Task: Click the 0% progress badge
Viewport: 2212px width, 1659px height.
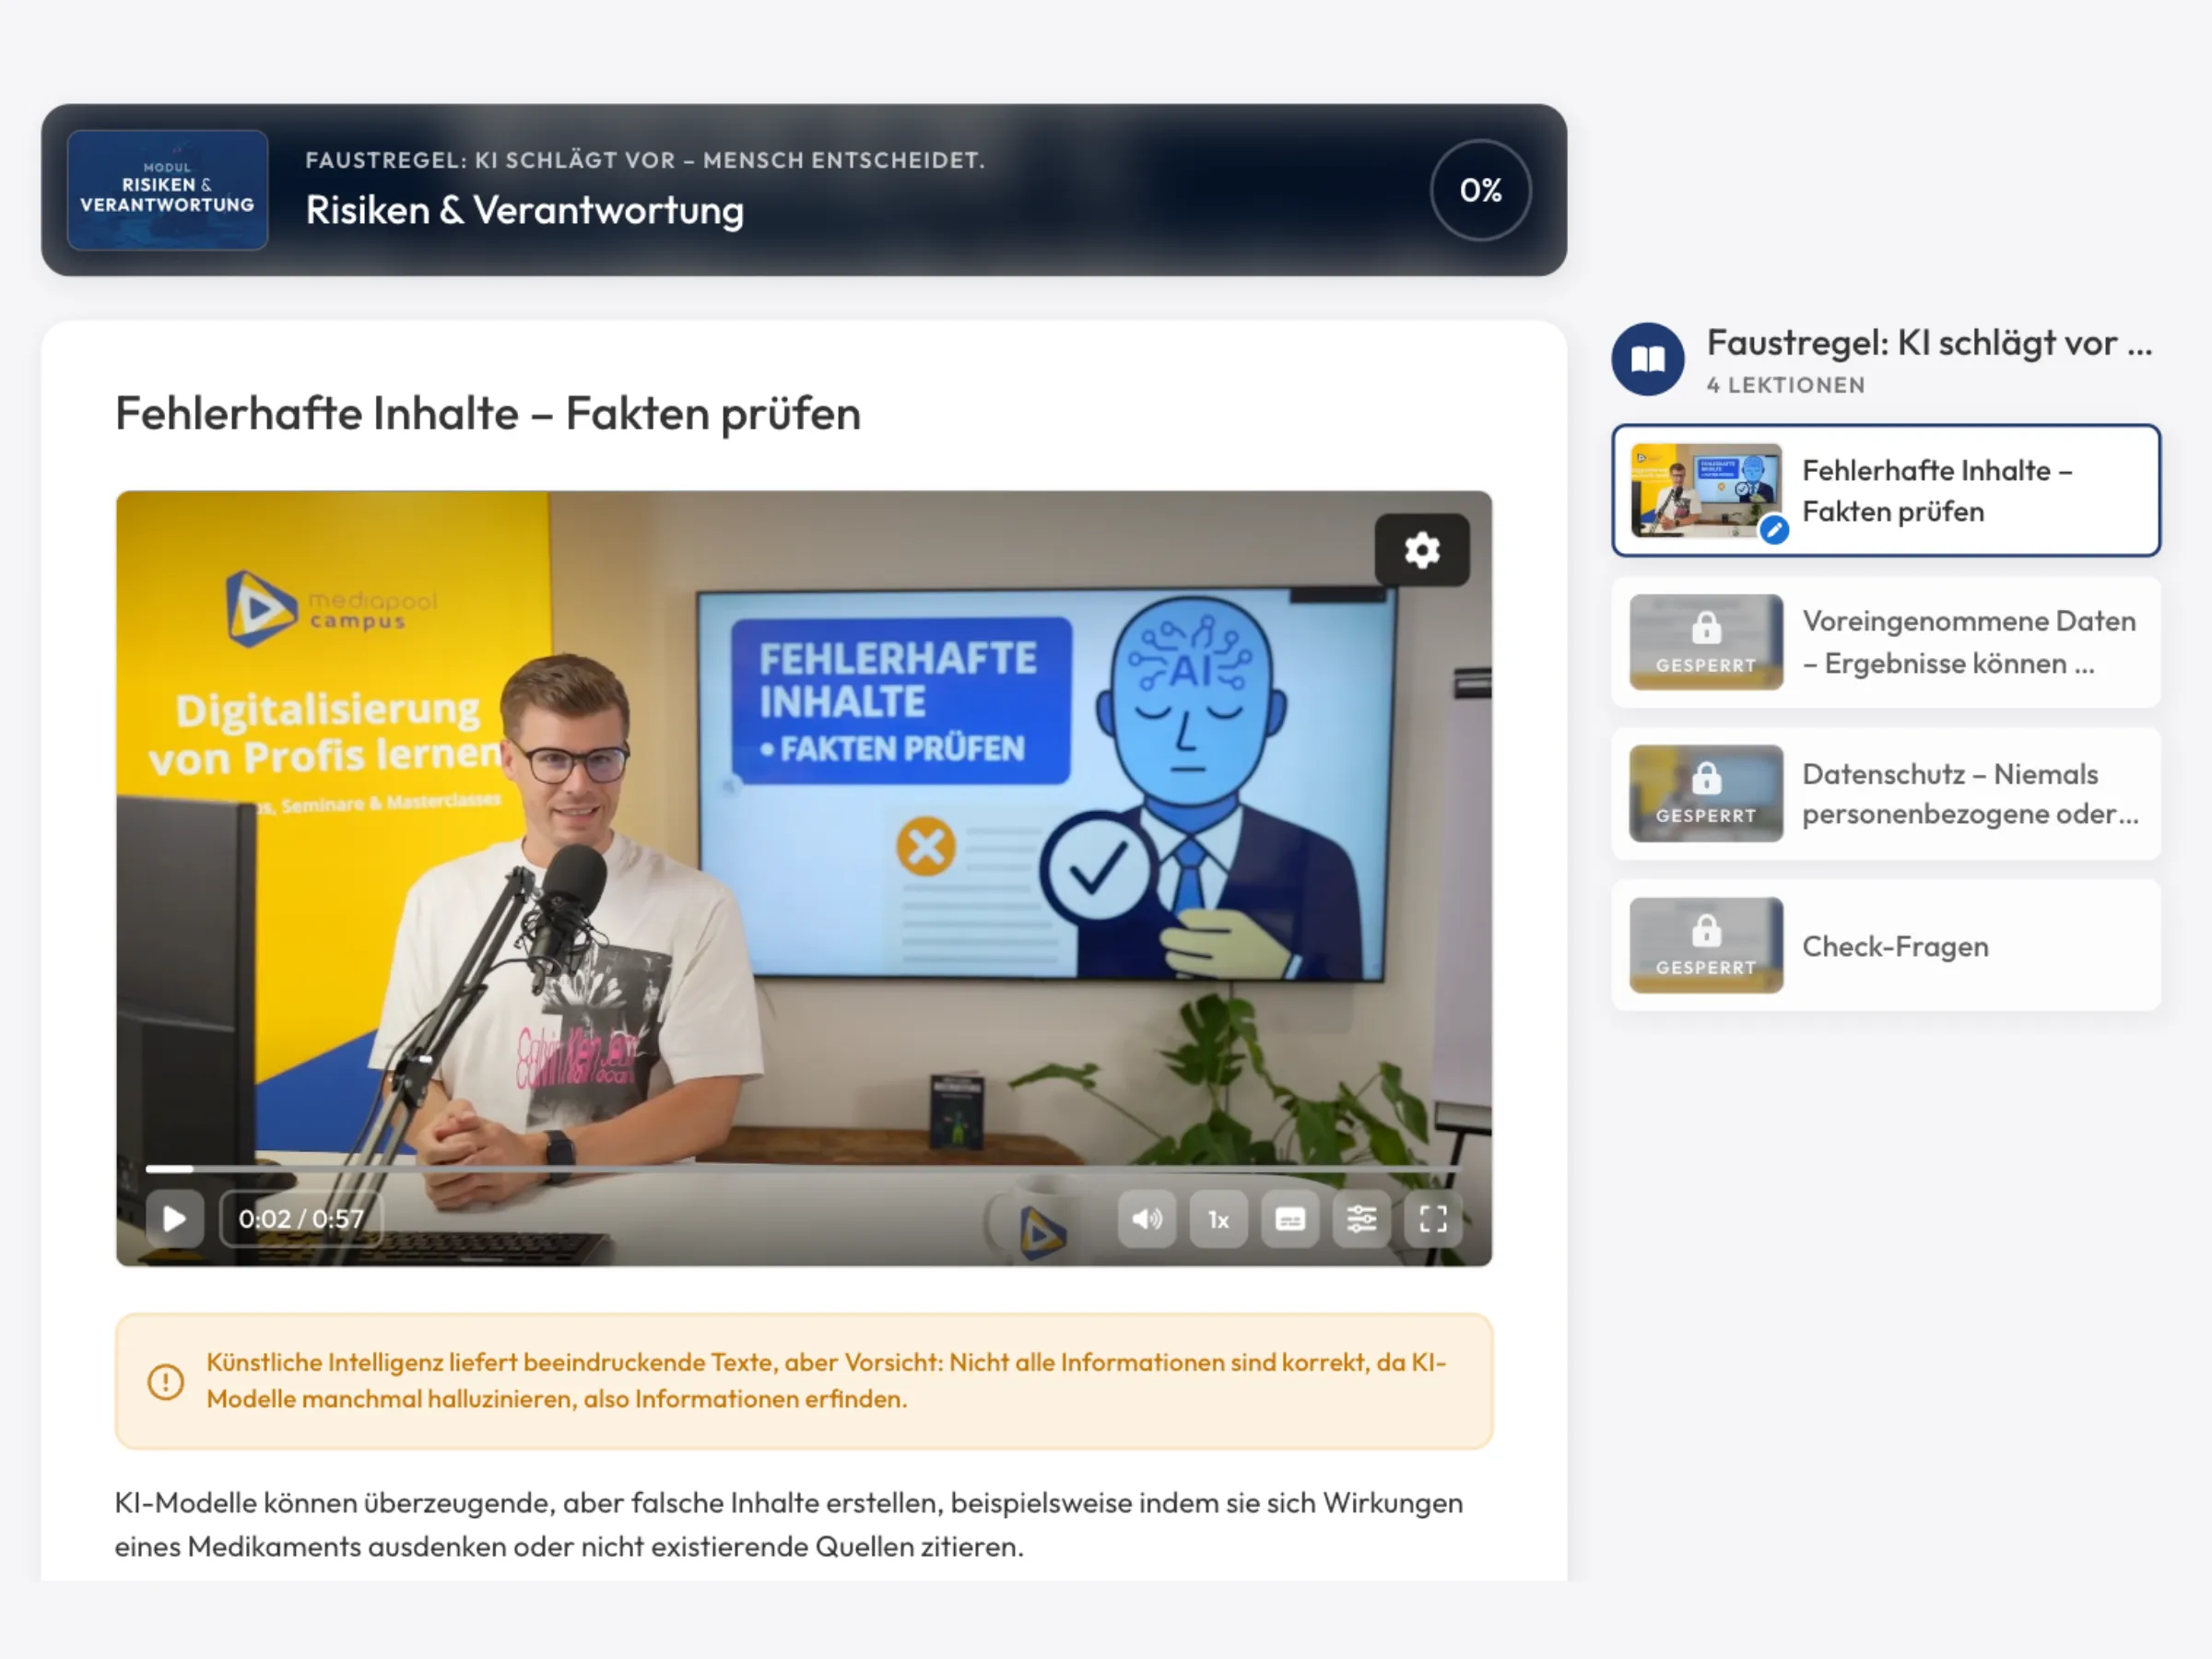Action: 1480,190
